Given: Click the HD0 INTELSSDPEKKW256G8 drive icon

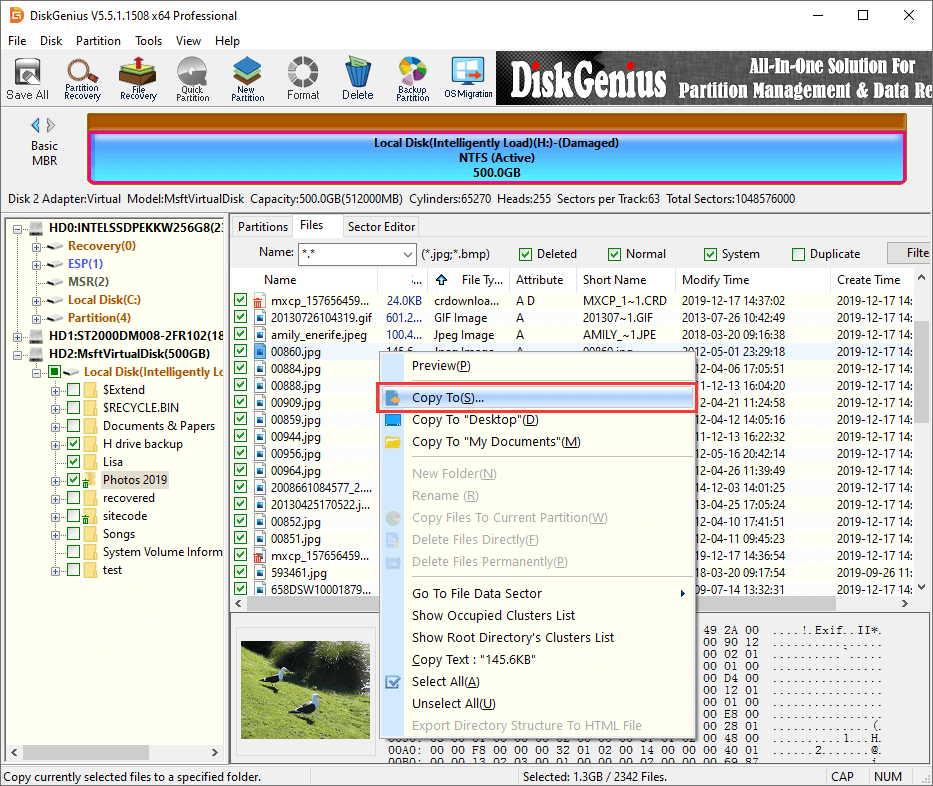Looking at the screenshot, I should (36, 228).
